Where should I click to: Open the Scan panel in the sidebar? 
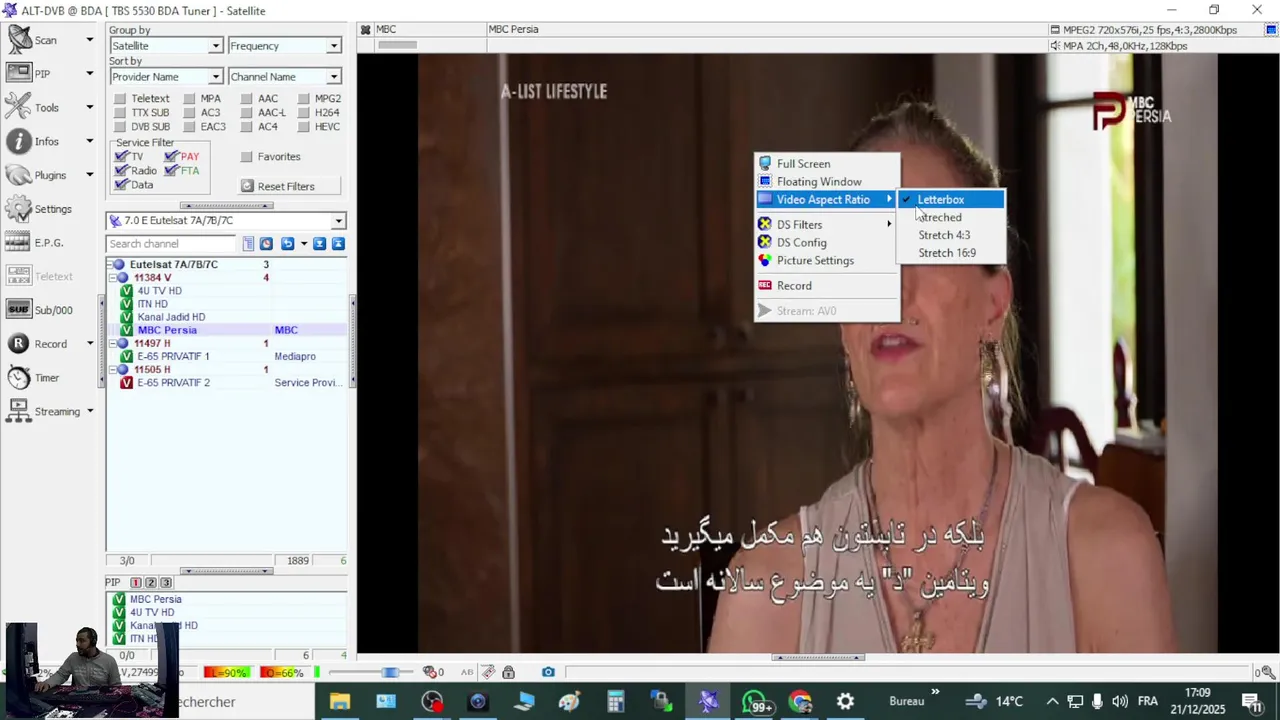coord(48,40)
